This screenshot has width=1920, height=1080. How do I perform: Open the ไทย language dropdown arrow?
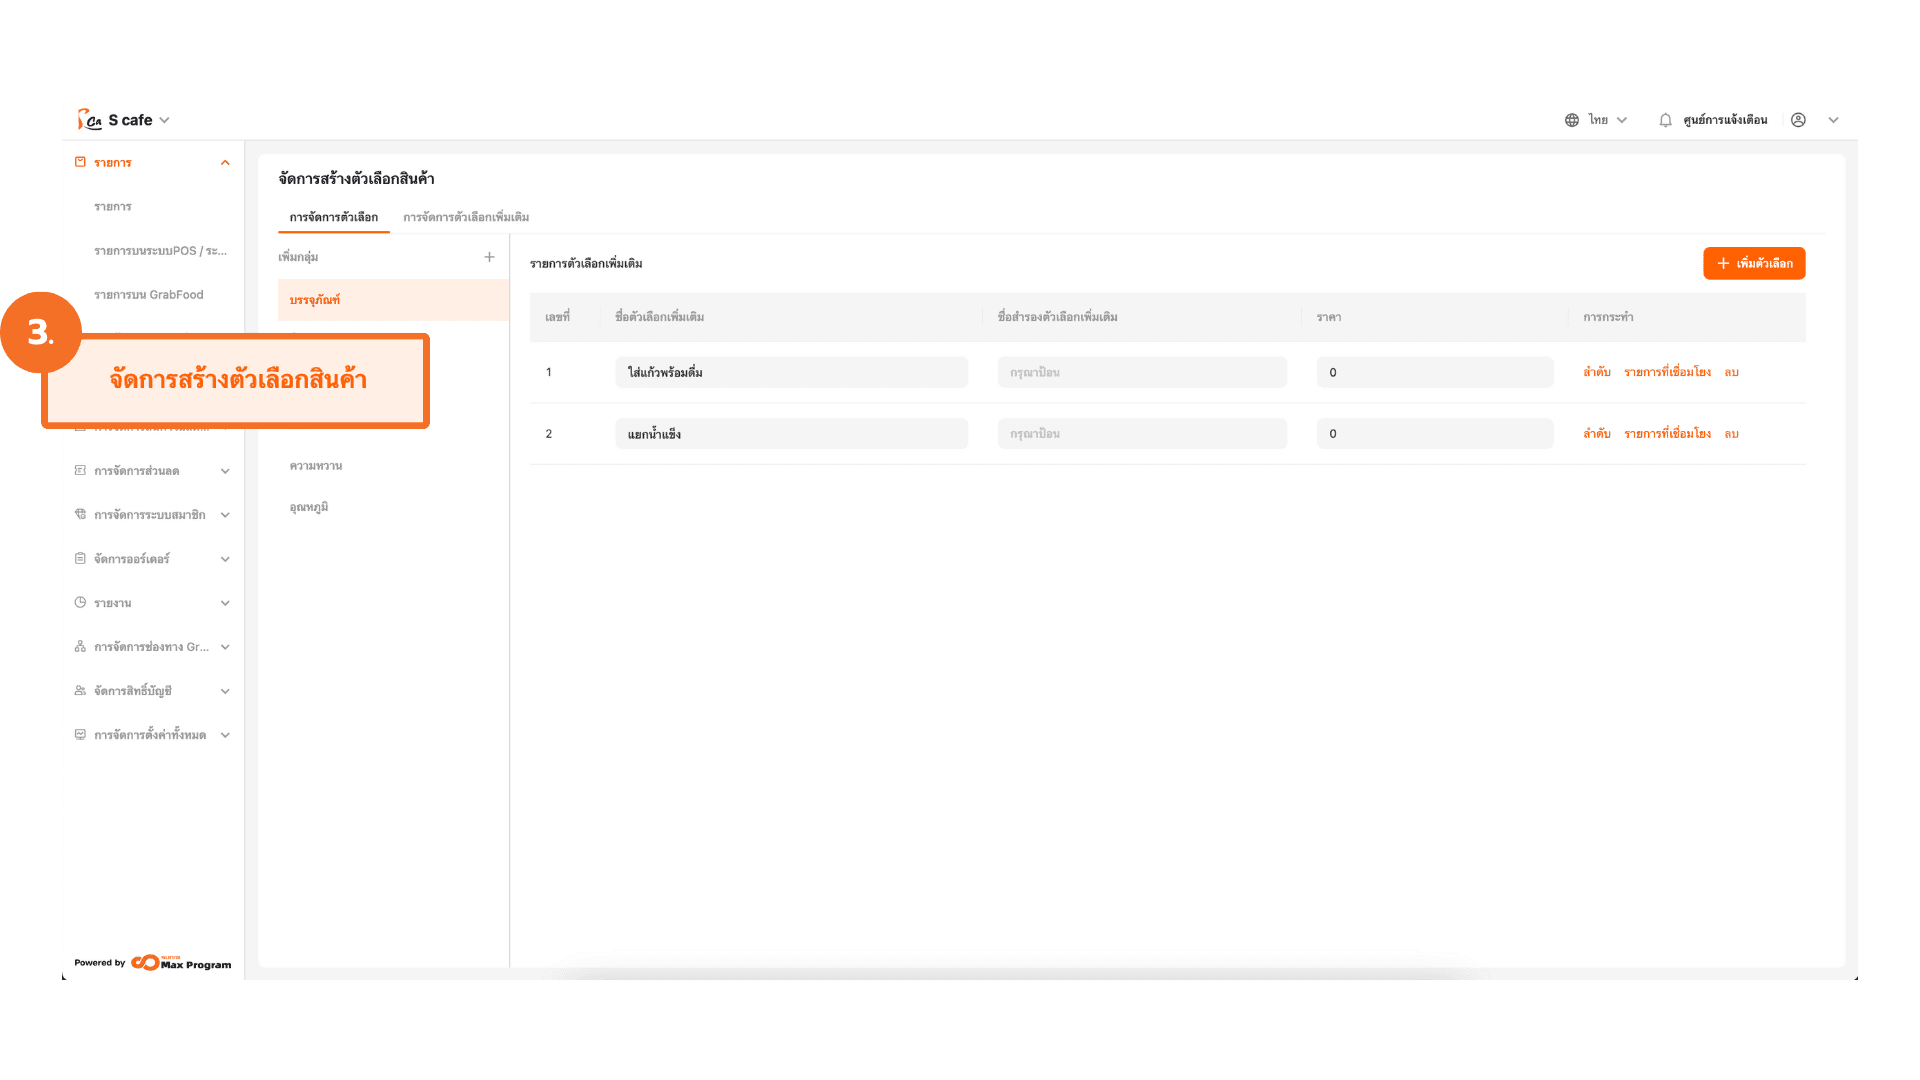tap(1622, 120)
